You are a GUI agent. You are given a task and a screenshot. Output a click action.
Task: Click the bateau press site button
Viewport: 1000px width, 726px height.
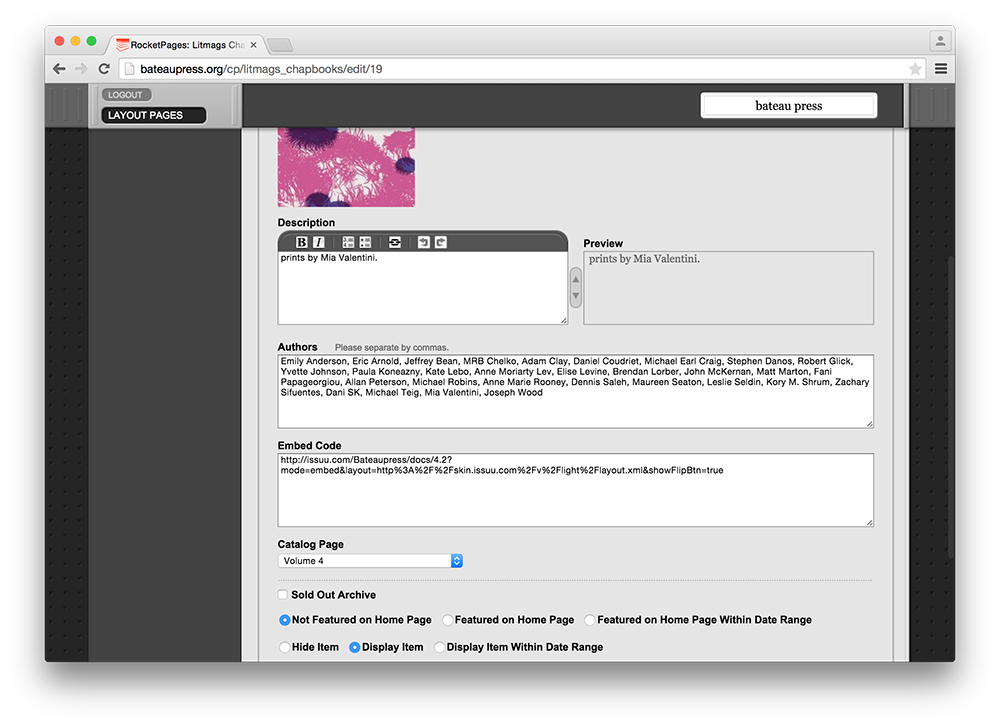(x=788, y=105)
